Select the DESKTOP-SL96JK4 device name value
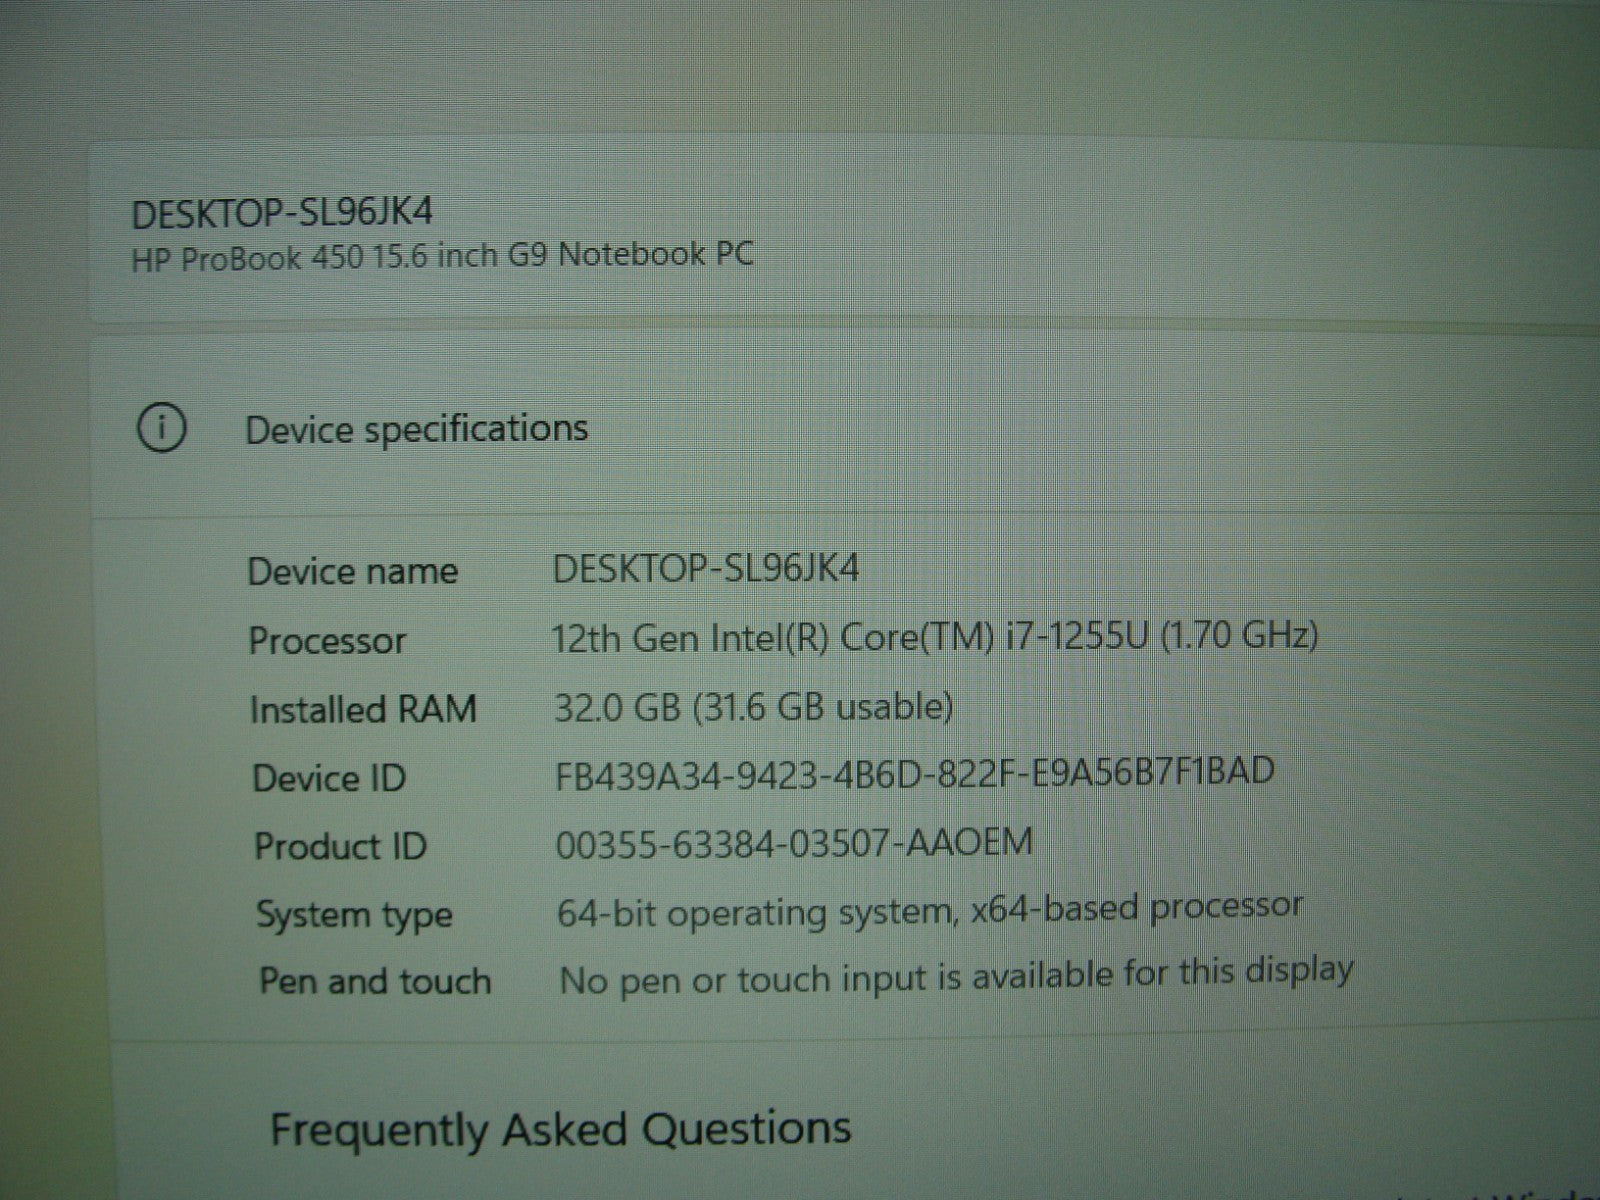This screenshot has width=1600, height=1200. click(x=705, y=568)
